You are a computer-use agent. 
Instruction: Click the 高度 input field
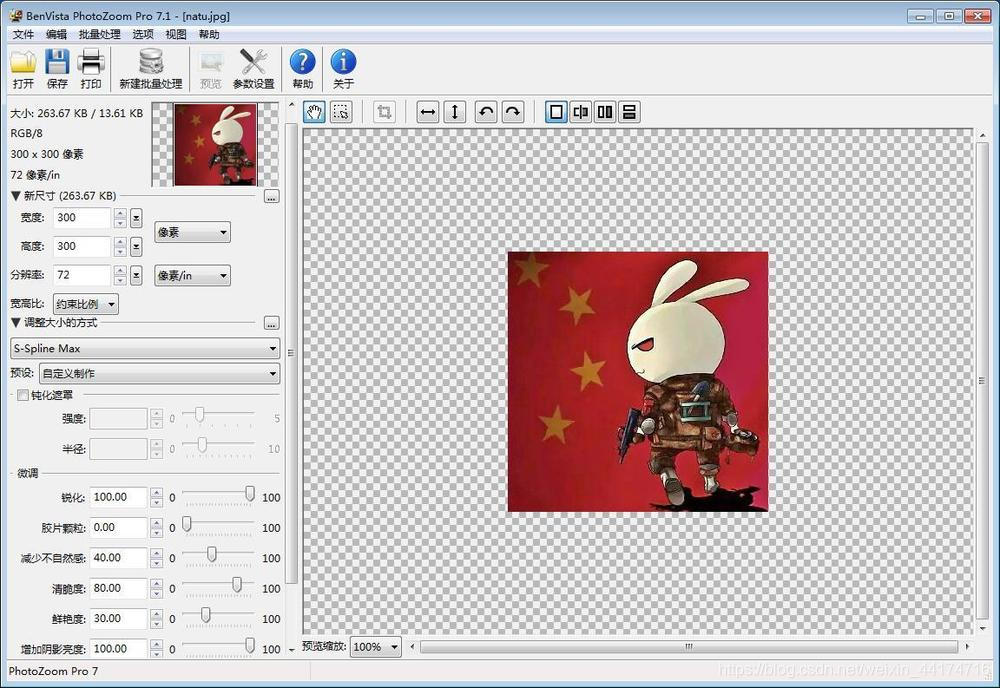82,247
